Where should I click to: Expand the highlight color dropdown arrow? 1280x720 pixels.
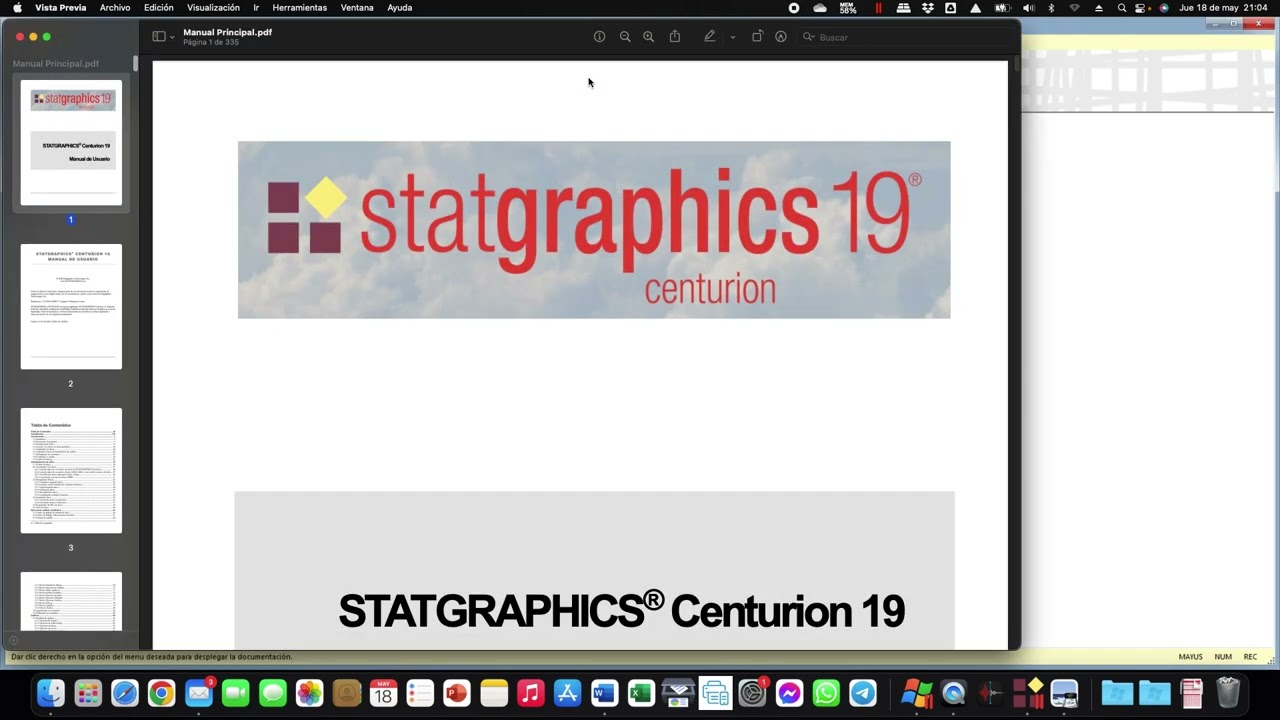732,37
